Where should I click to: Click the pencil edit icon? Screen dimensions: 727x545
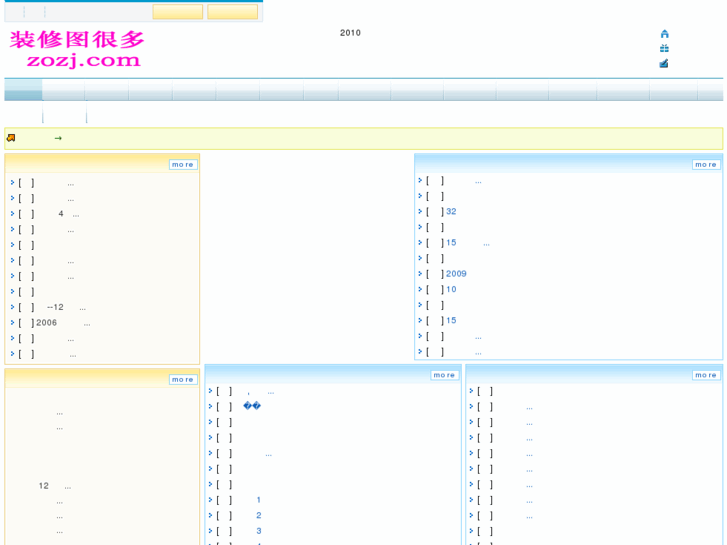tap(664, 64)
